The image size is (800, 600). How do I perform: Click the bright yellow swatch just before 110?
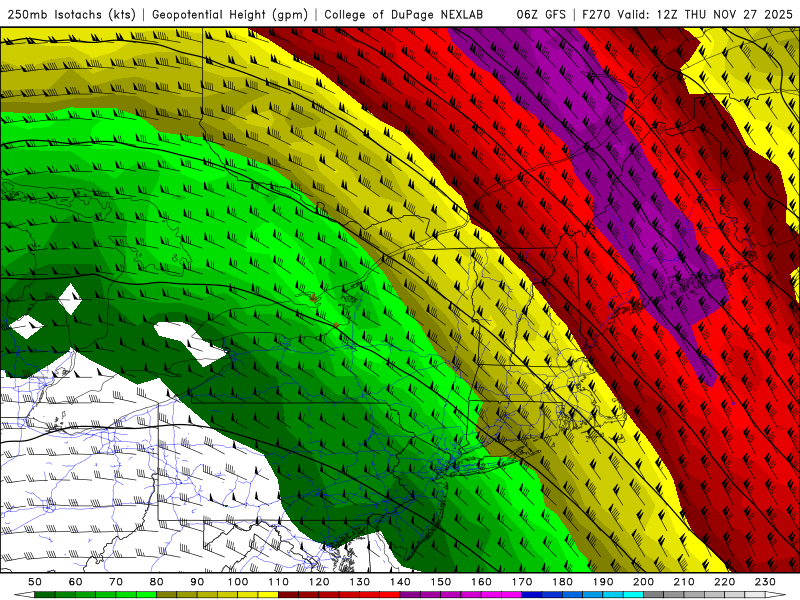point(268,595)
